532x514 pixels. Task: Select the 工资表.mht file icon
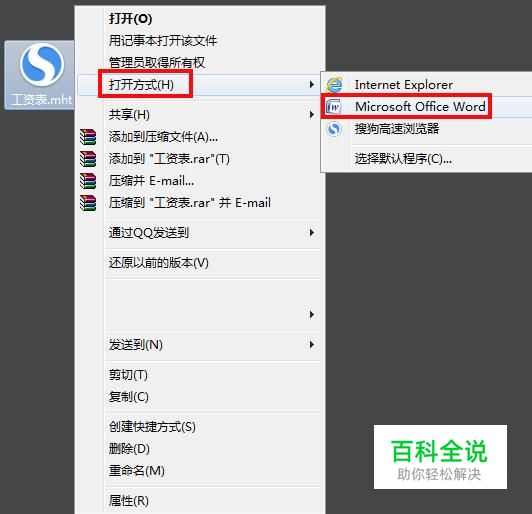point(41,65)
